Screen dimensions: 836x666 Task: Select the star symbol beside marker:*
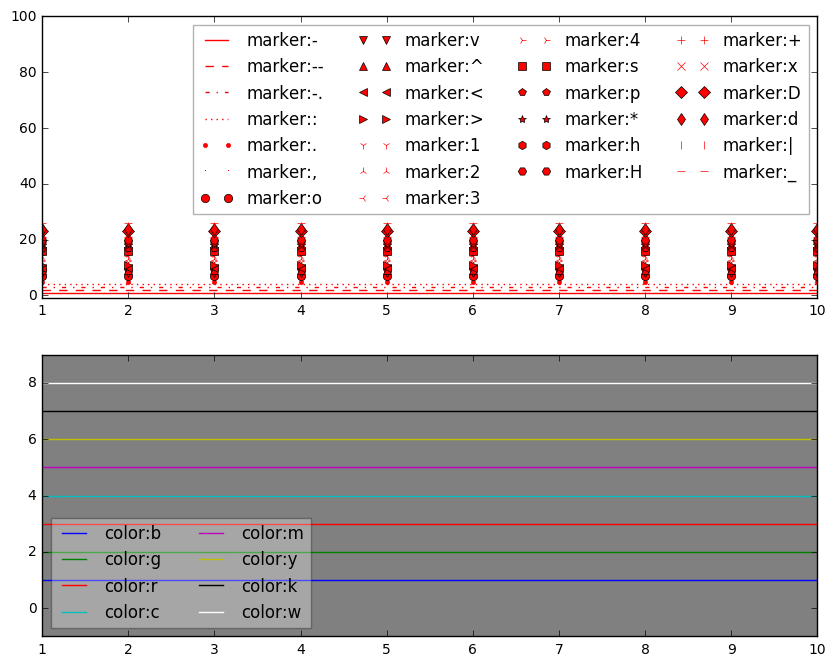tap(522, 119)
